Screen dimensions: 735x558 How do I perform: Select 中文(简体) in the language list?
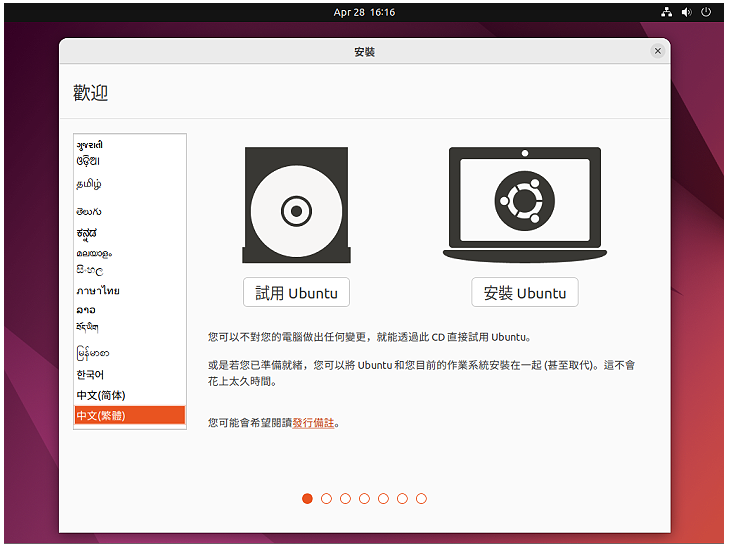130,395
